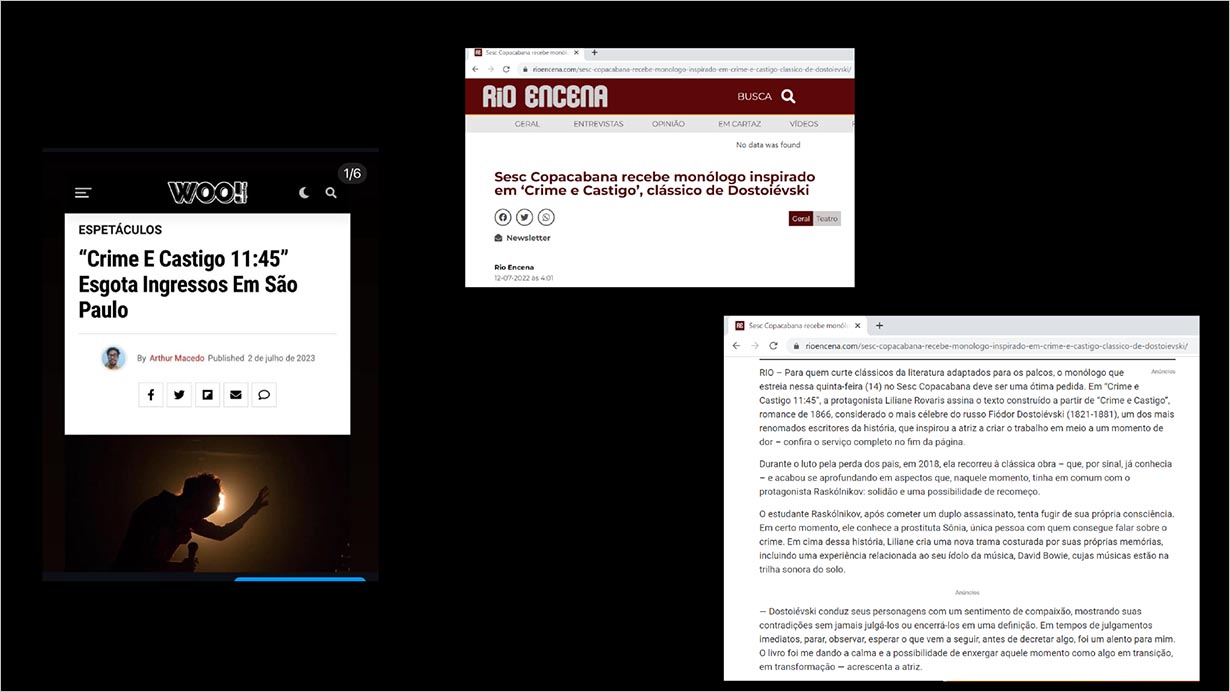Screen dimensions: 1230x692
Task: Click the WOO! header search magnifier
Action: point(331,193)
